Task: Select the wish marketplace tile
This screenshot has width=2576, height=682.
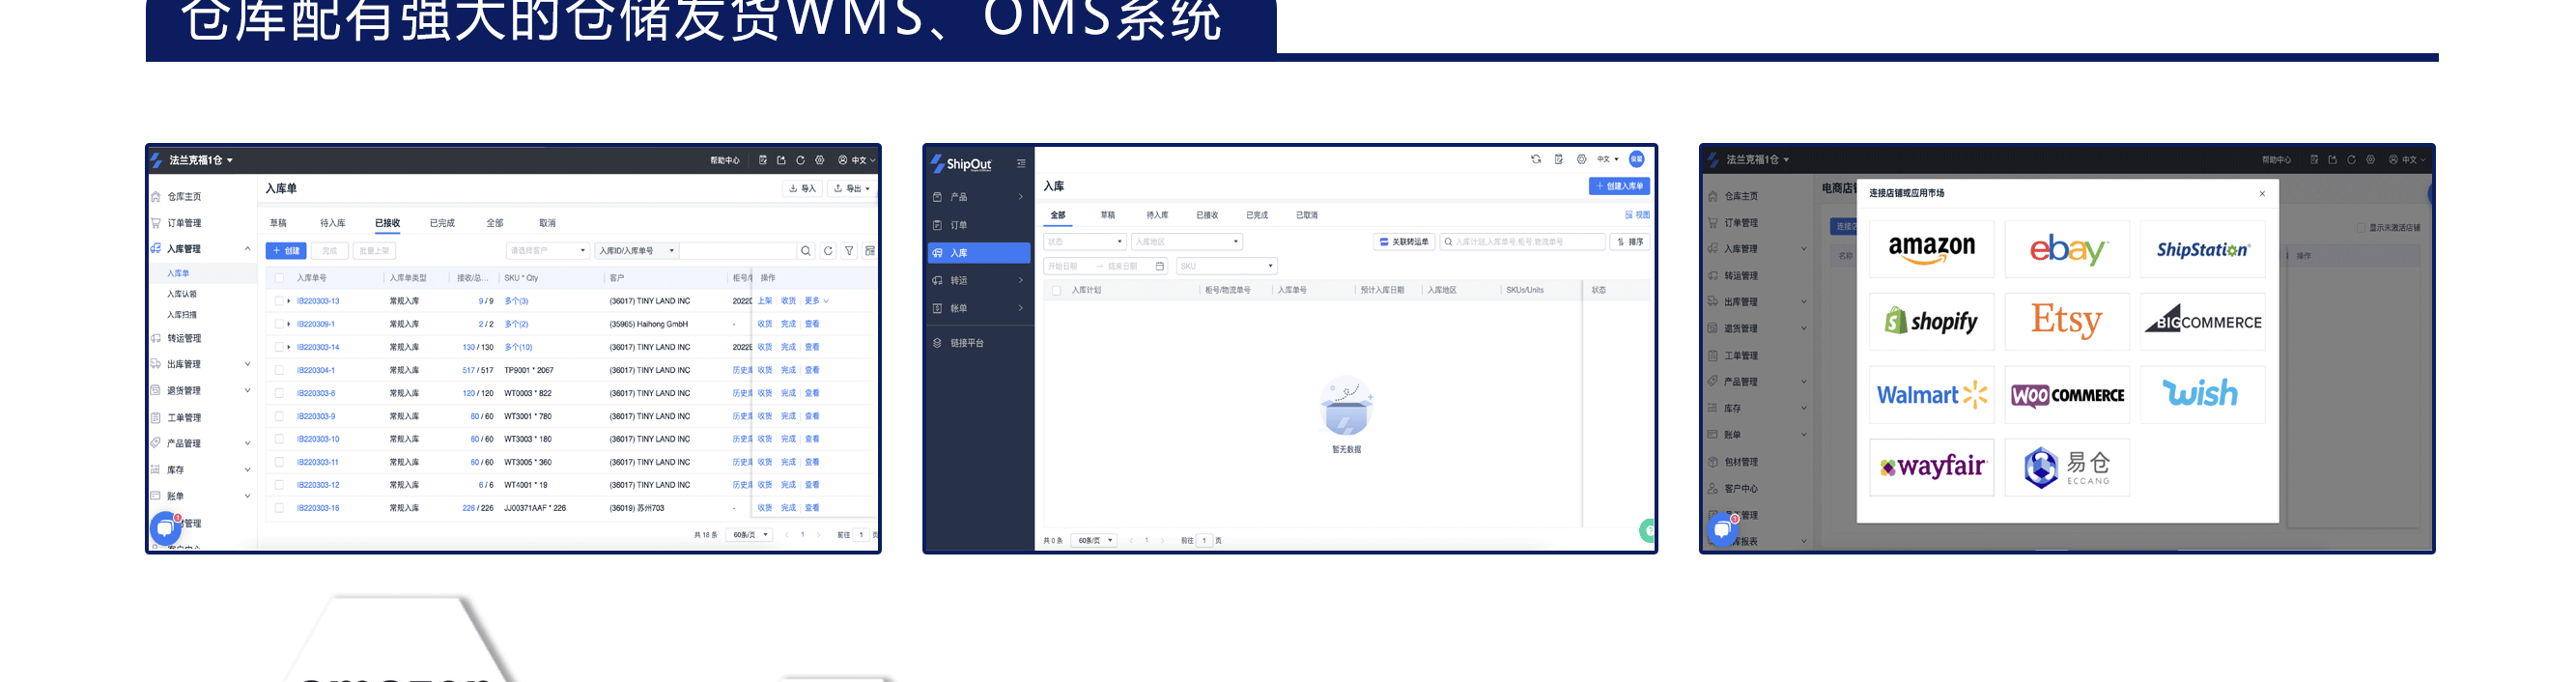Action: 2203,395
